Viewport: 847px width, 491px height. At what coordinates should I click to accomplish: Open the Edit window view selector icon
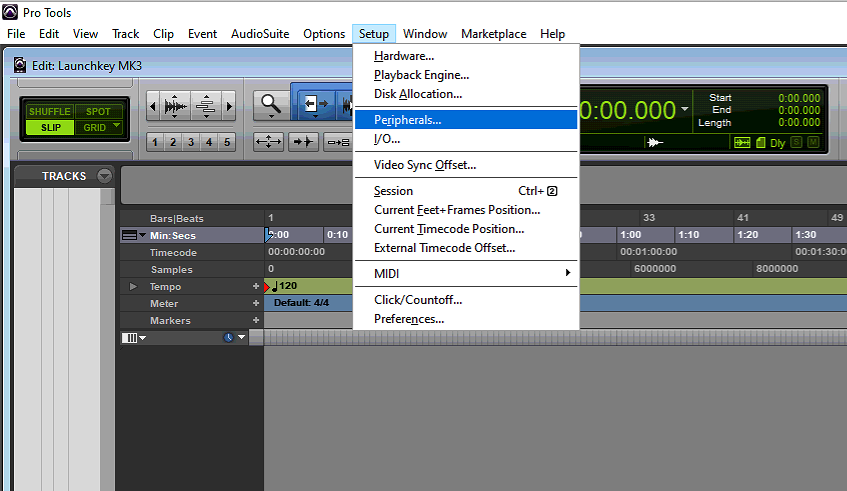point(130,338)
